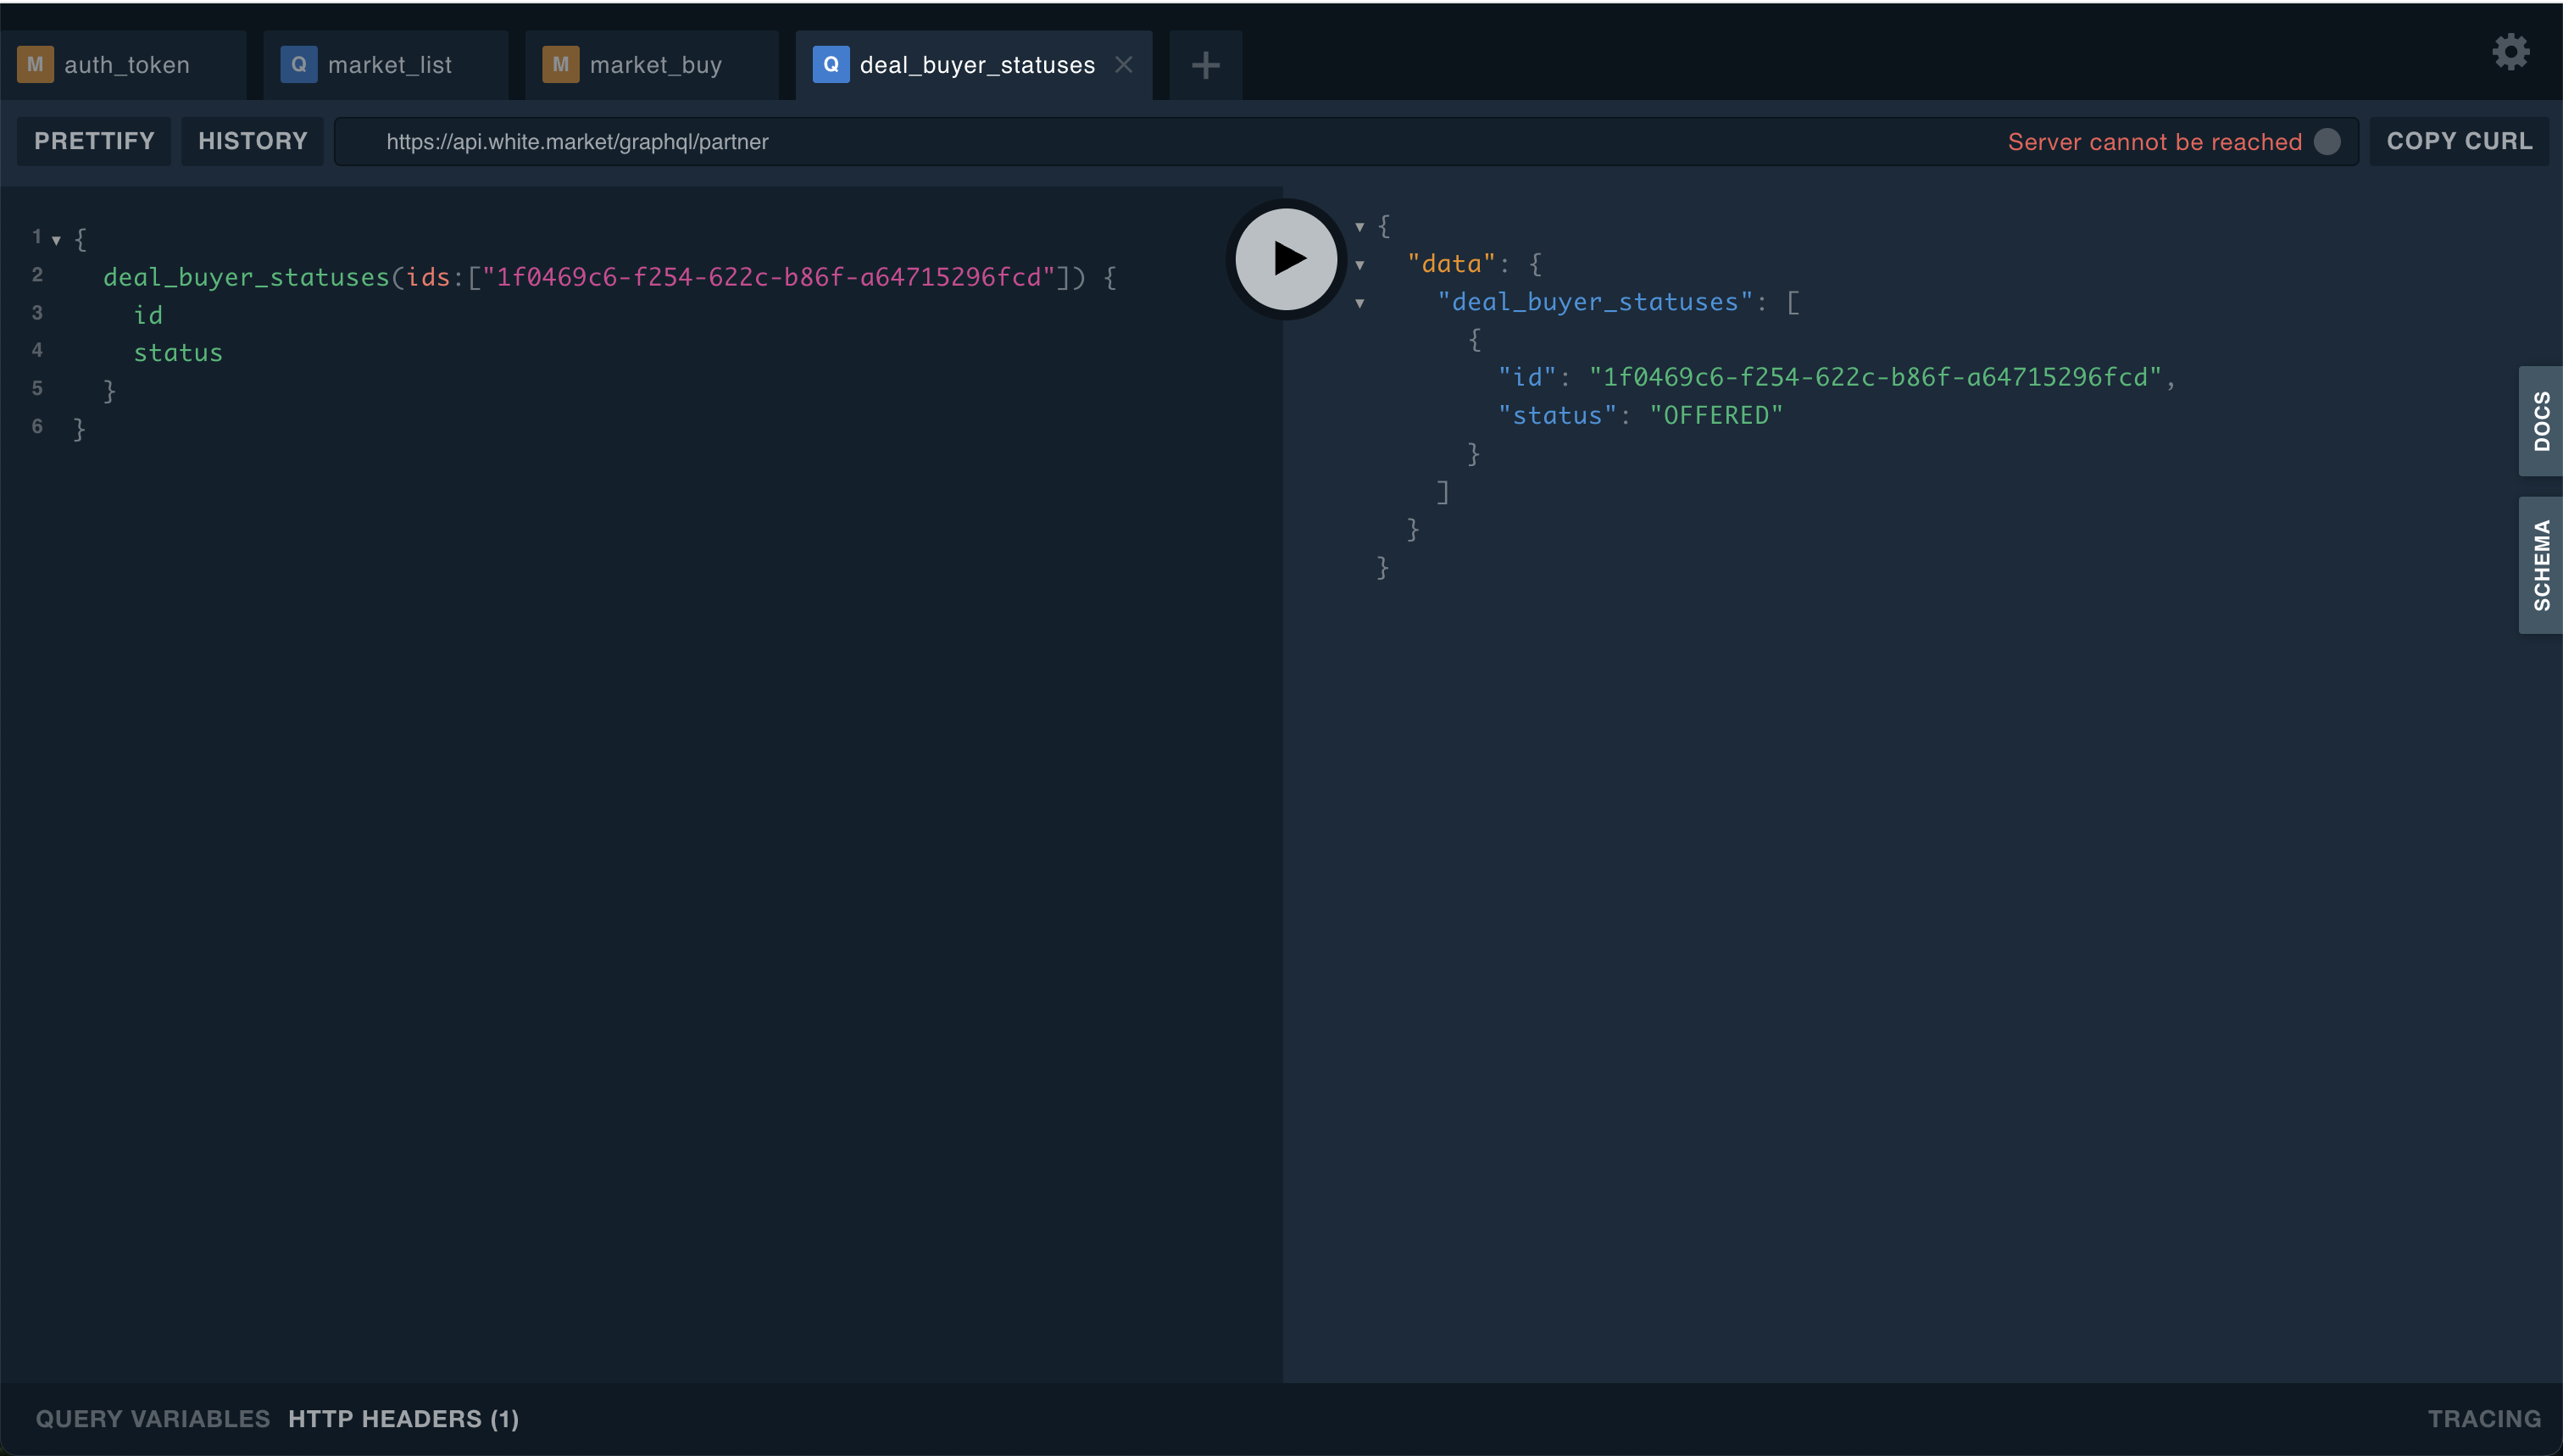The width and height of the screenshot is (2563, 1456).
Task: Click the Q icon on deal_buyer_statuses tab
Action: pyautogui.click(x=830, y=65)
